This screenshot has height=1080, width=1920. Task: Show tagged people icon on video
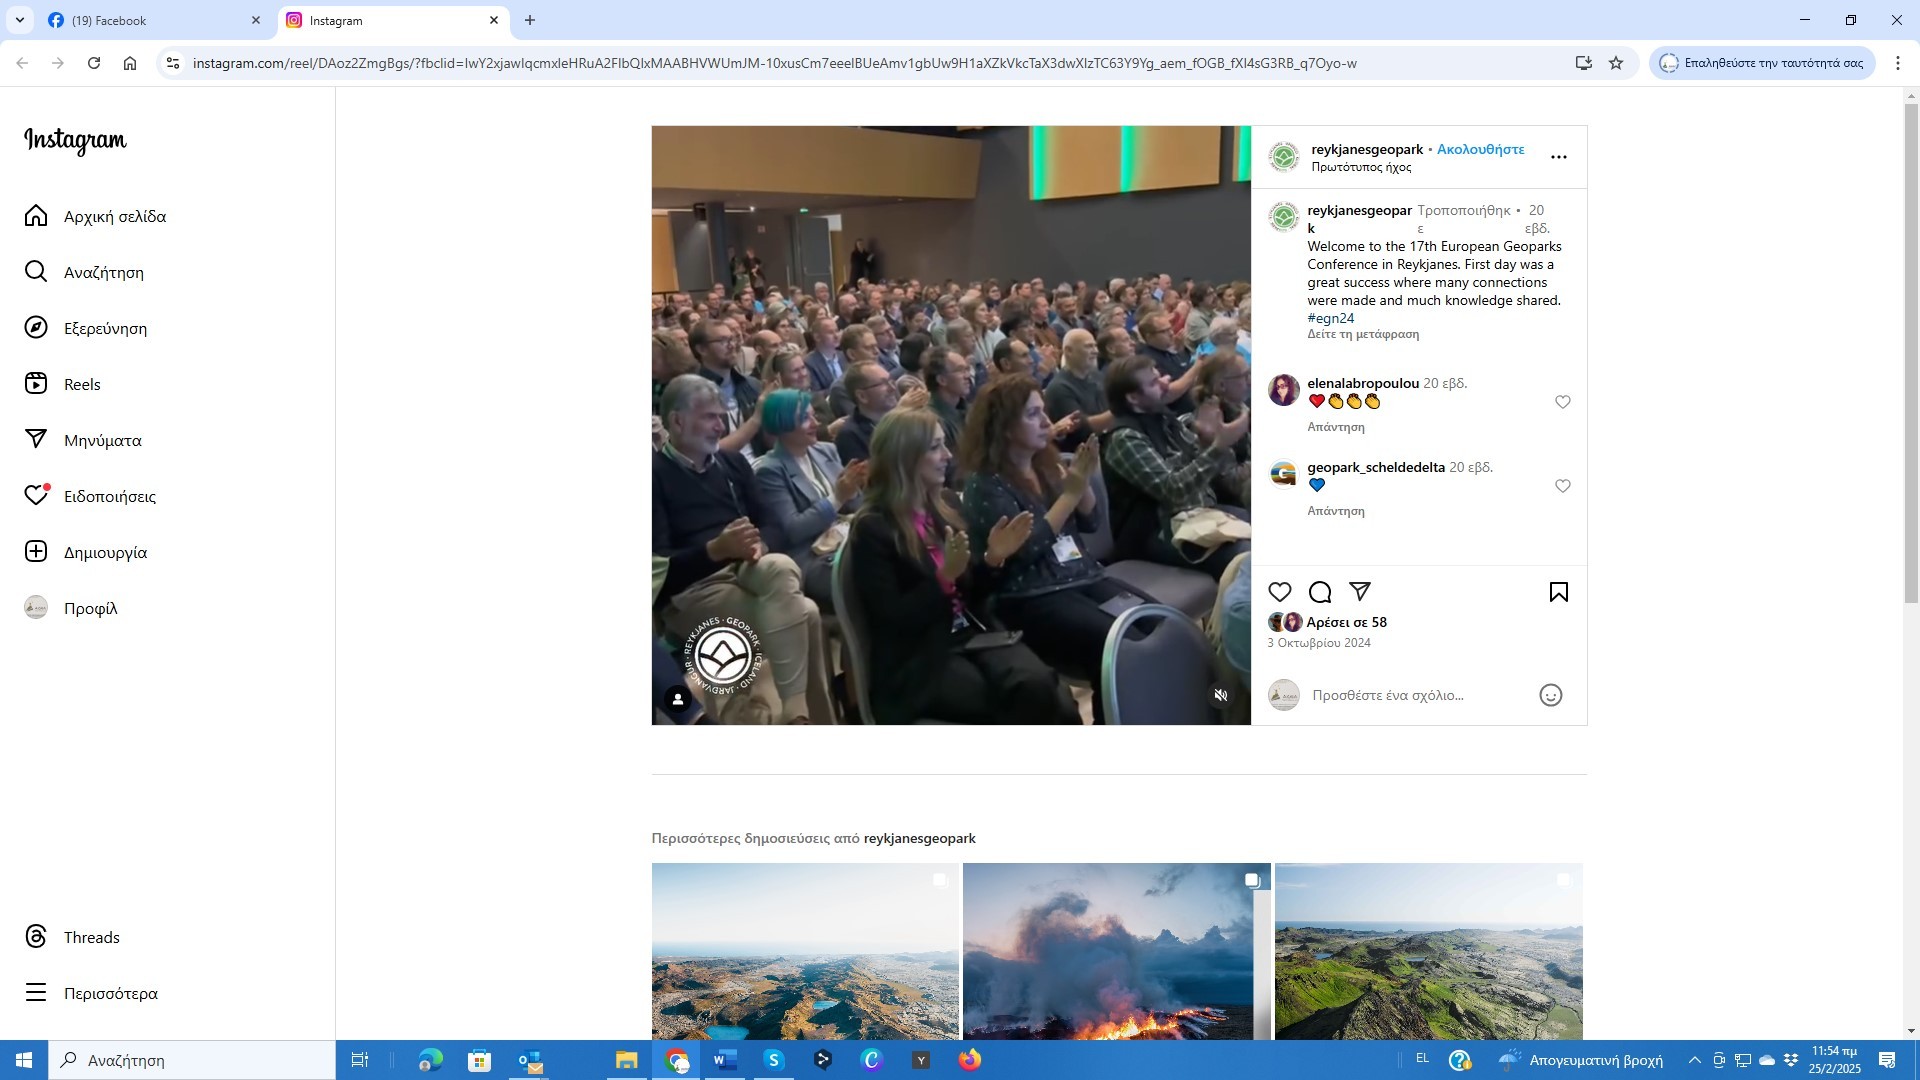(678, 699)
